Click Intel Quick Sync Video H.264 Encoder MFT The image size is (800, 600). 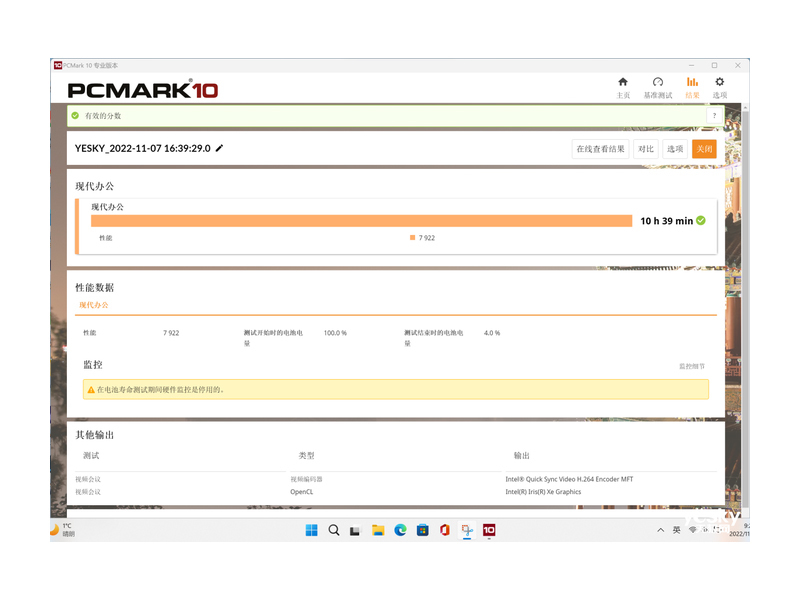tap(569, 479)
